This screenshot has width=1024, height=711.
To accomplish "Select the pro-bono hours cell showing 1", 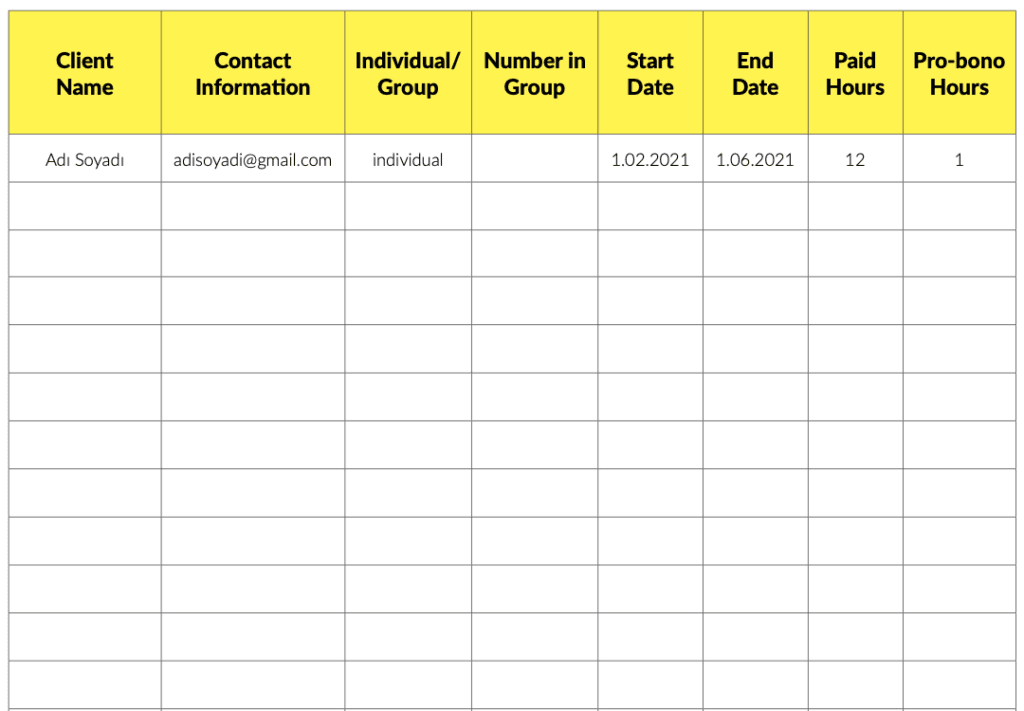I will pyautogui.click(x=959, y=159).
